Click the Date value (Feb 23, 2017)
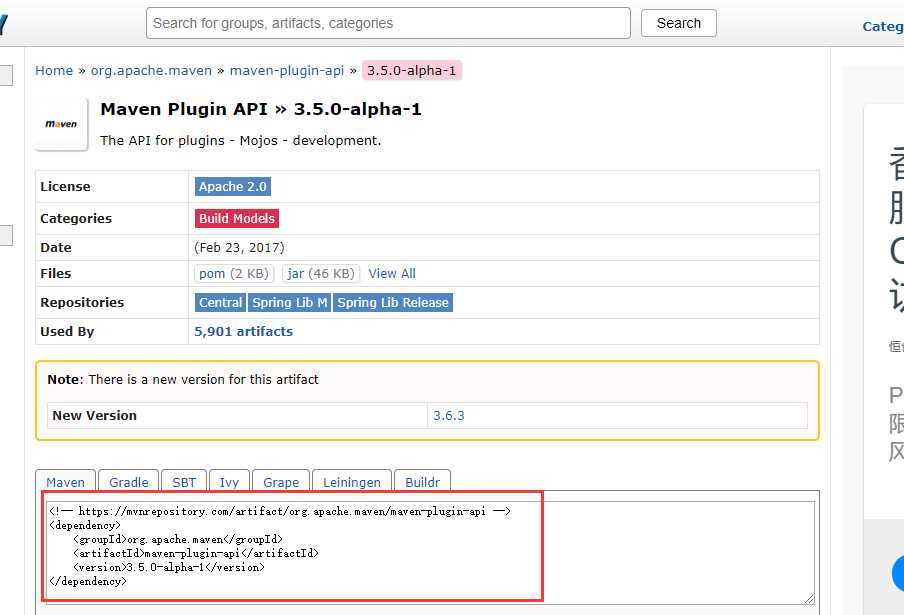Viewport: 904px width, 615px height. click(x=239, y=248)
